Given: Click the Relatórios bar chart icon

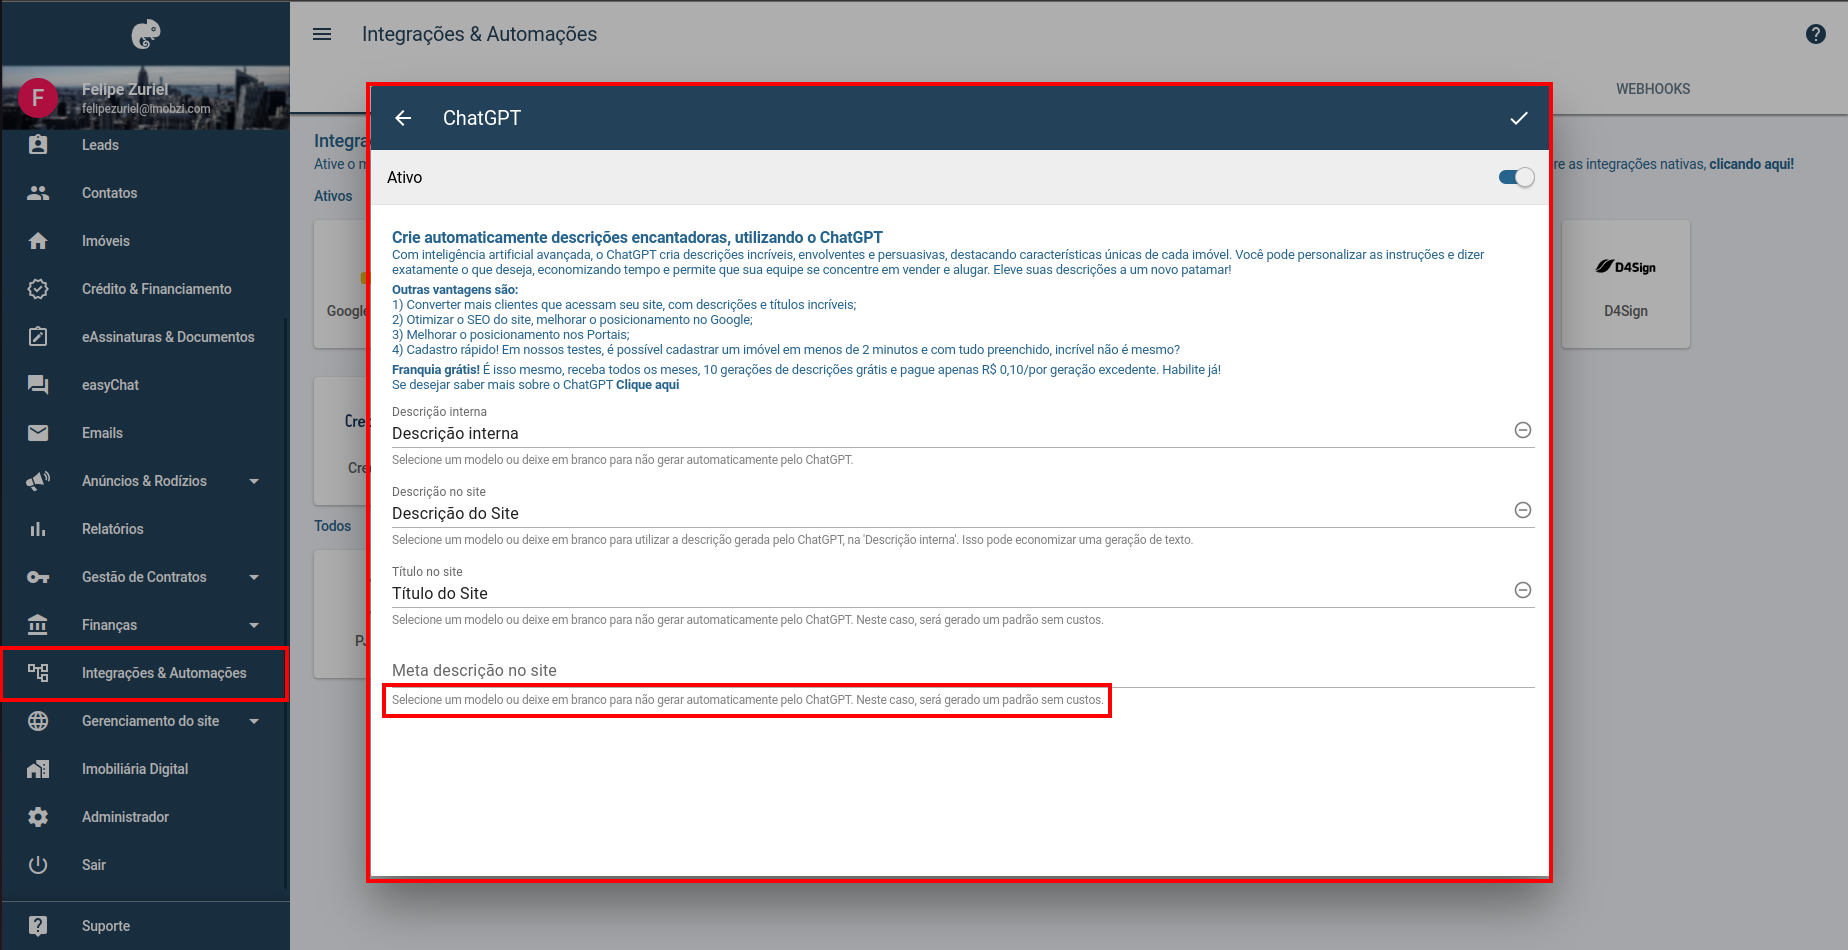Looking at the screenshot, I should pos(38,529).
